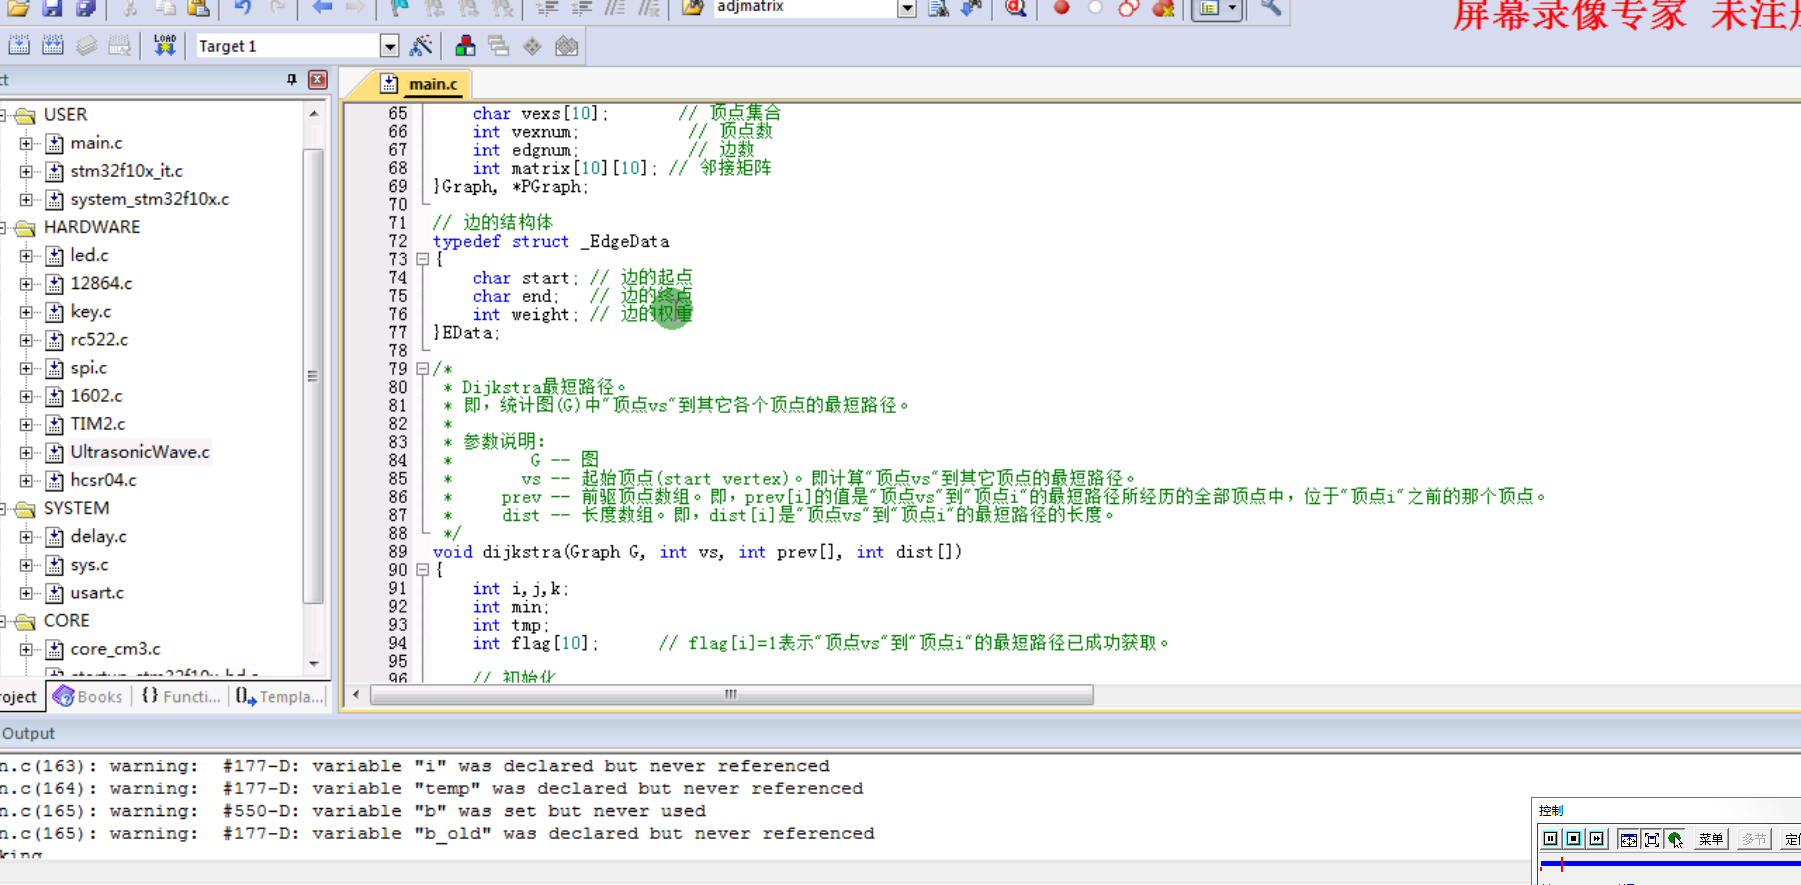This screenshot has width=1801, height=885.
Task: Undo the last edit
Action: [243, 8]
